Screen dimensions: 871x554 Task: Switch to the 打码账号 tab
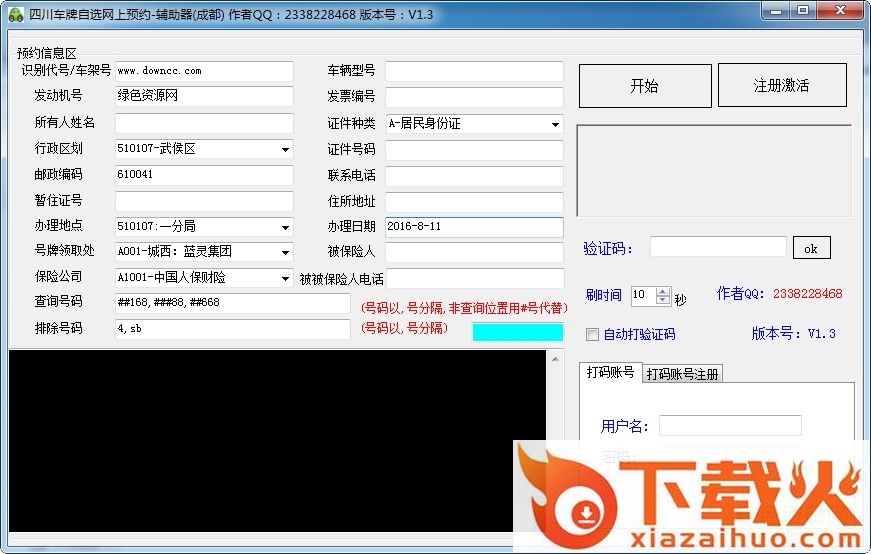pos(610,372)
